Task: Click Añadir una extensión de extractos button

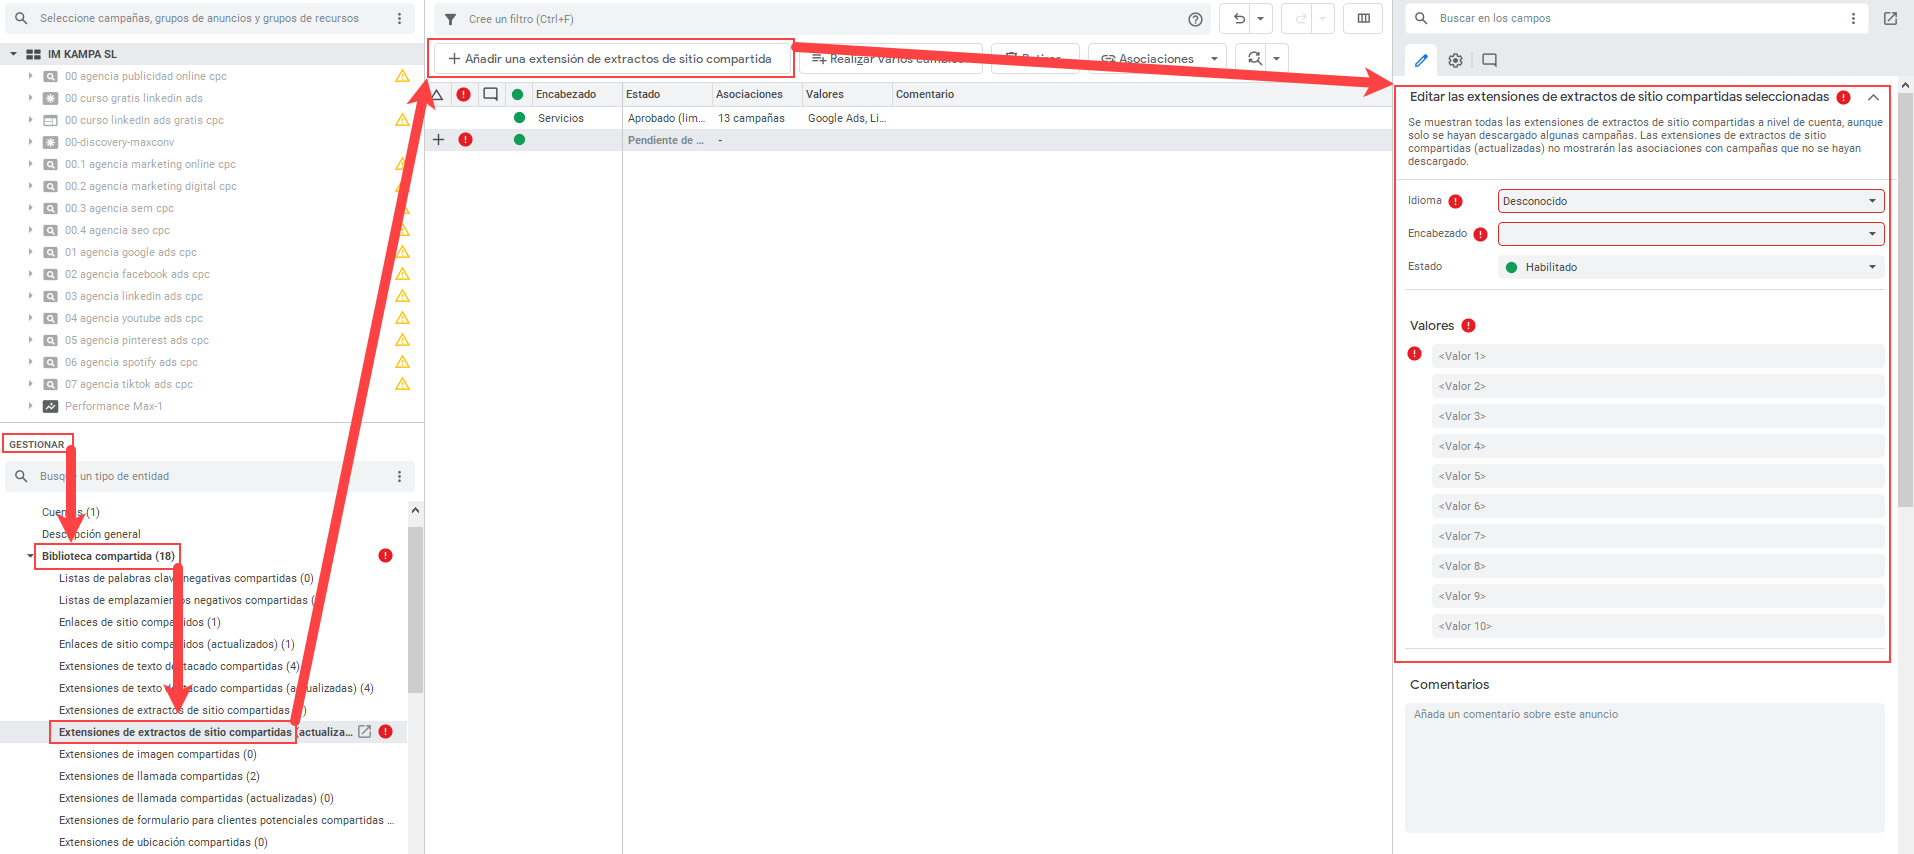Action: pyautogui.click(x=610, y=59)
